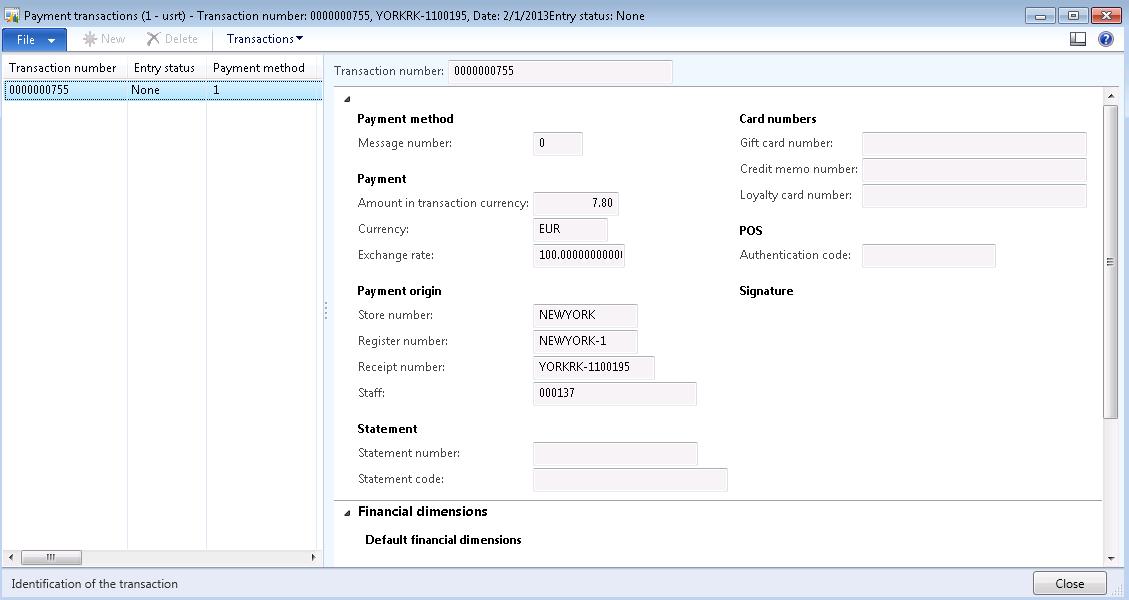This screenshot has height=600, width=1129.
Task: Click the status bar text Identification of the transaction
Action: coord(94,584)
